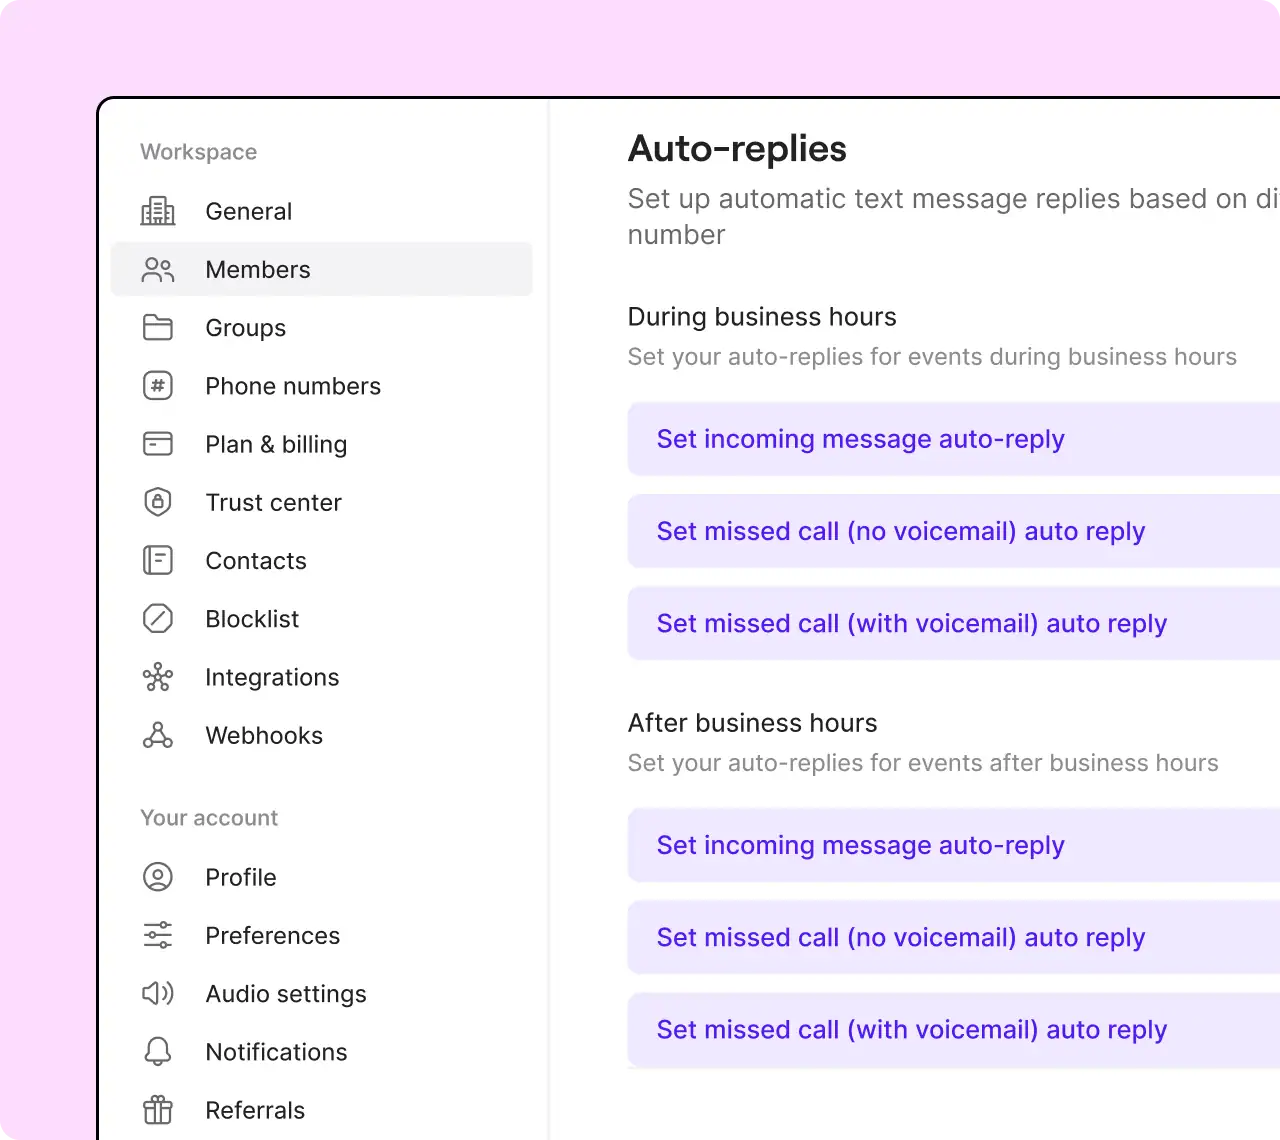Screen dimensions: 1280x1140
Task: Click the Auto-replies page heading
Action: coord(737,149)
